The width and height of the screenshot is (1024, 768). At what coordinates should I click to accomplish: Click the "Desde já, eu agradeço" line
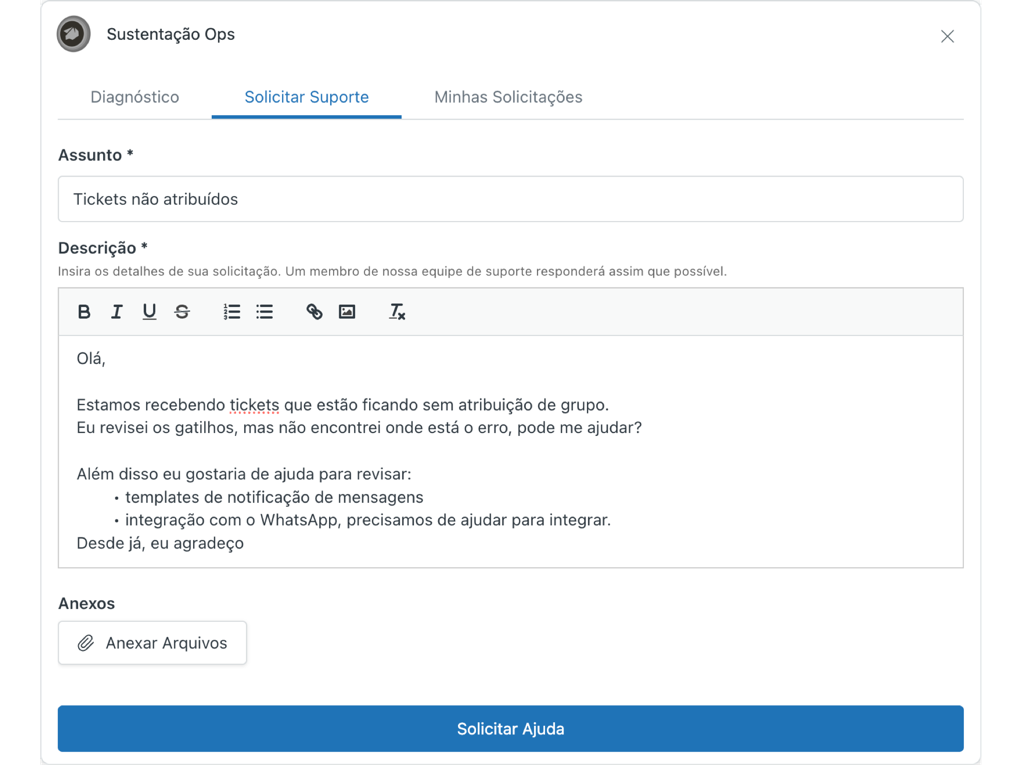tap(160, 543)
